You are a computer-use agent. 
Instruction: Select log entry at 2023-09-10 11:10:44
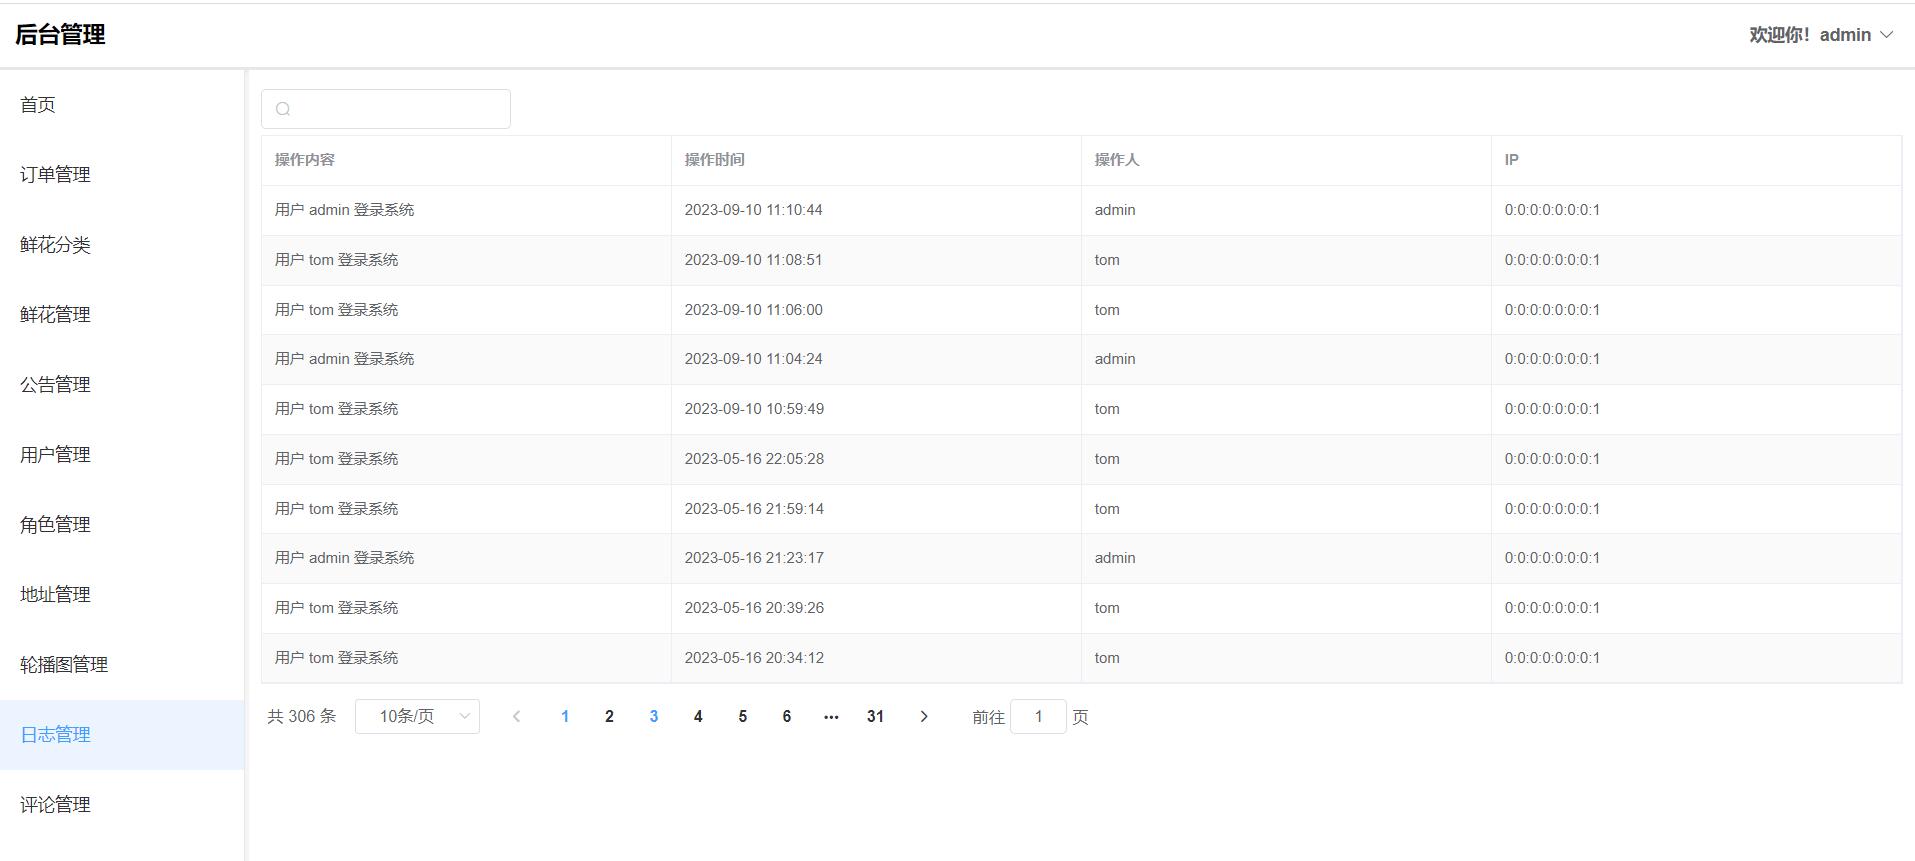1081,210
